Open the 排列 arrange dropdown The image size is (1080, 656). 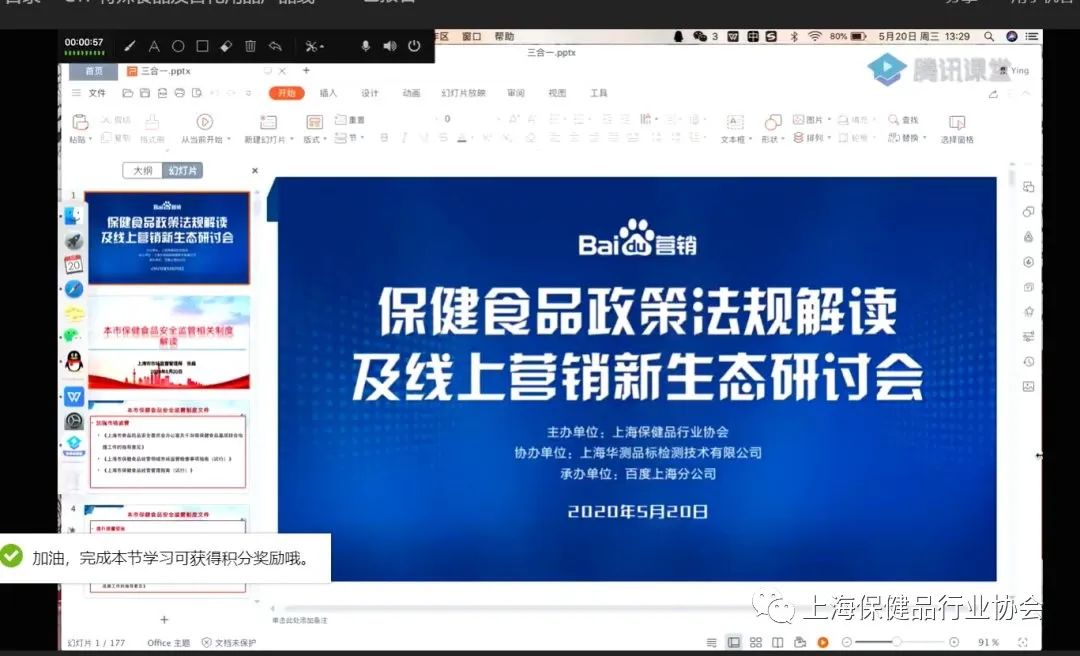(812, 138)
